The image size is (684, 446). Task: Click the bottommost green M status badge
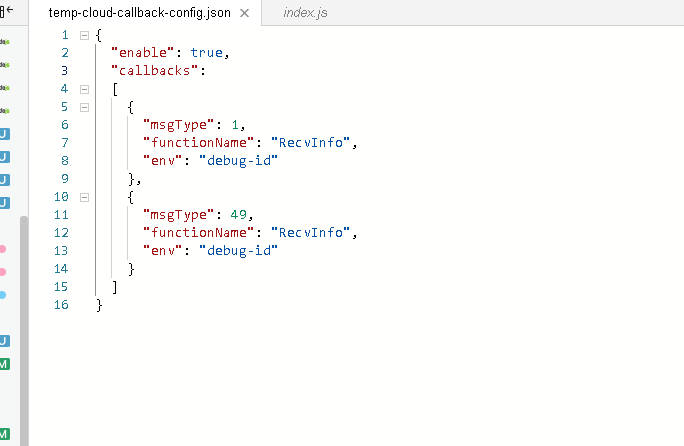click(x=4, y=432)
